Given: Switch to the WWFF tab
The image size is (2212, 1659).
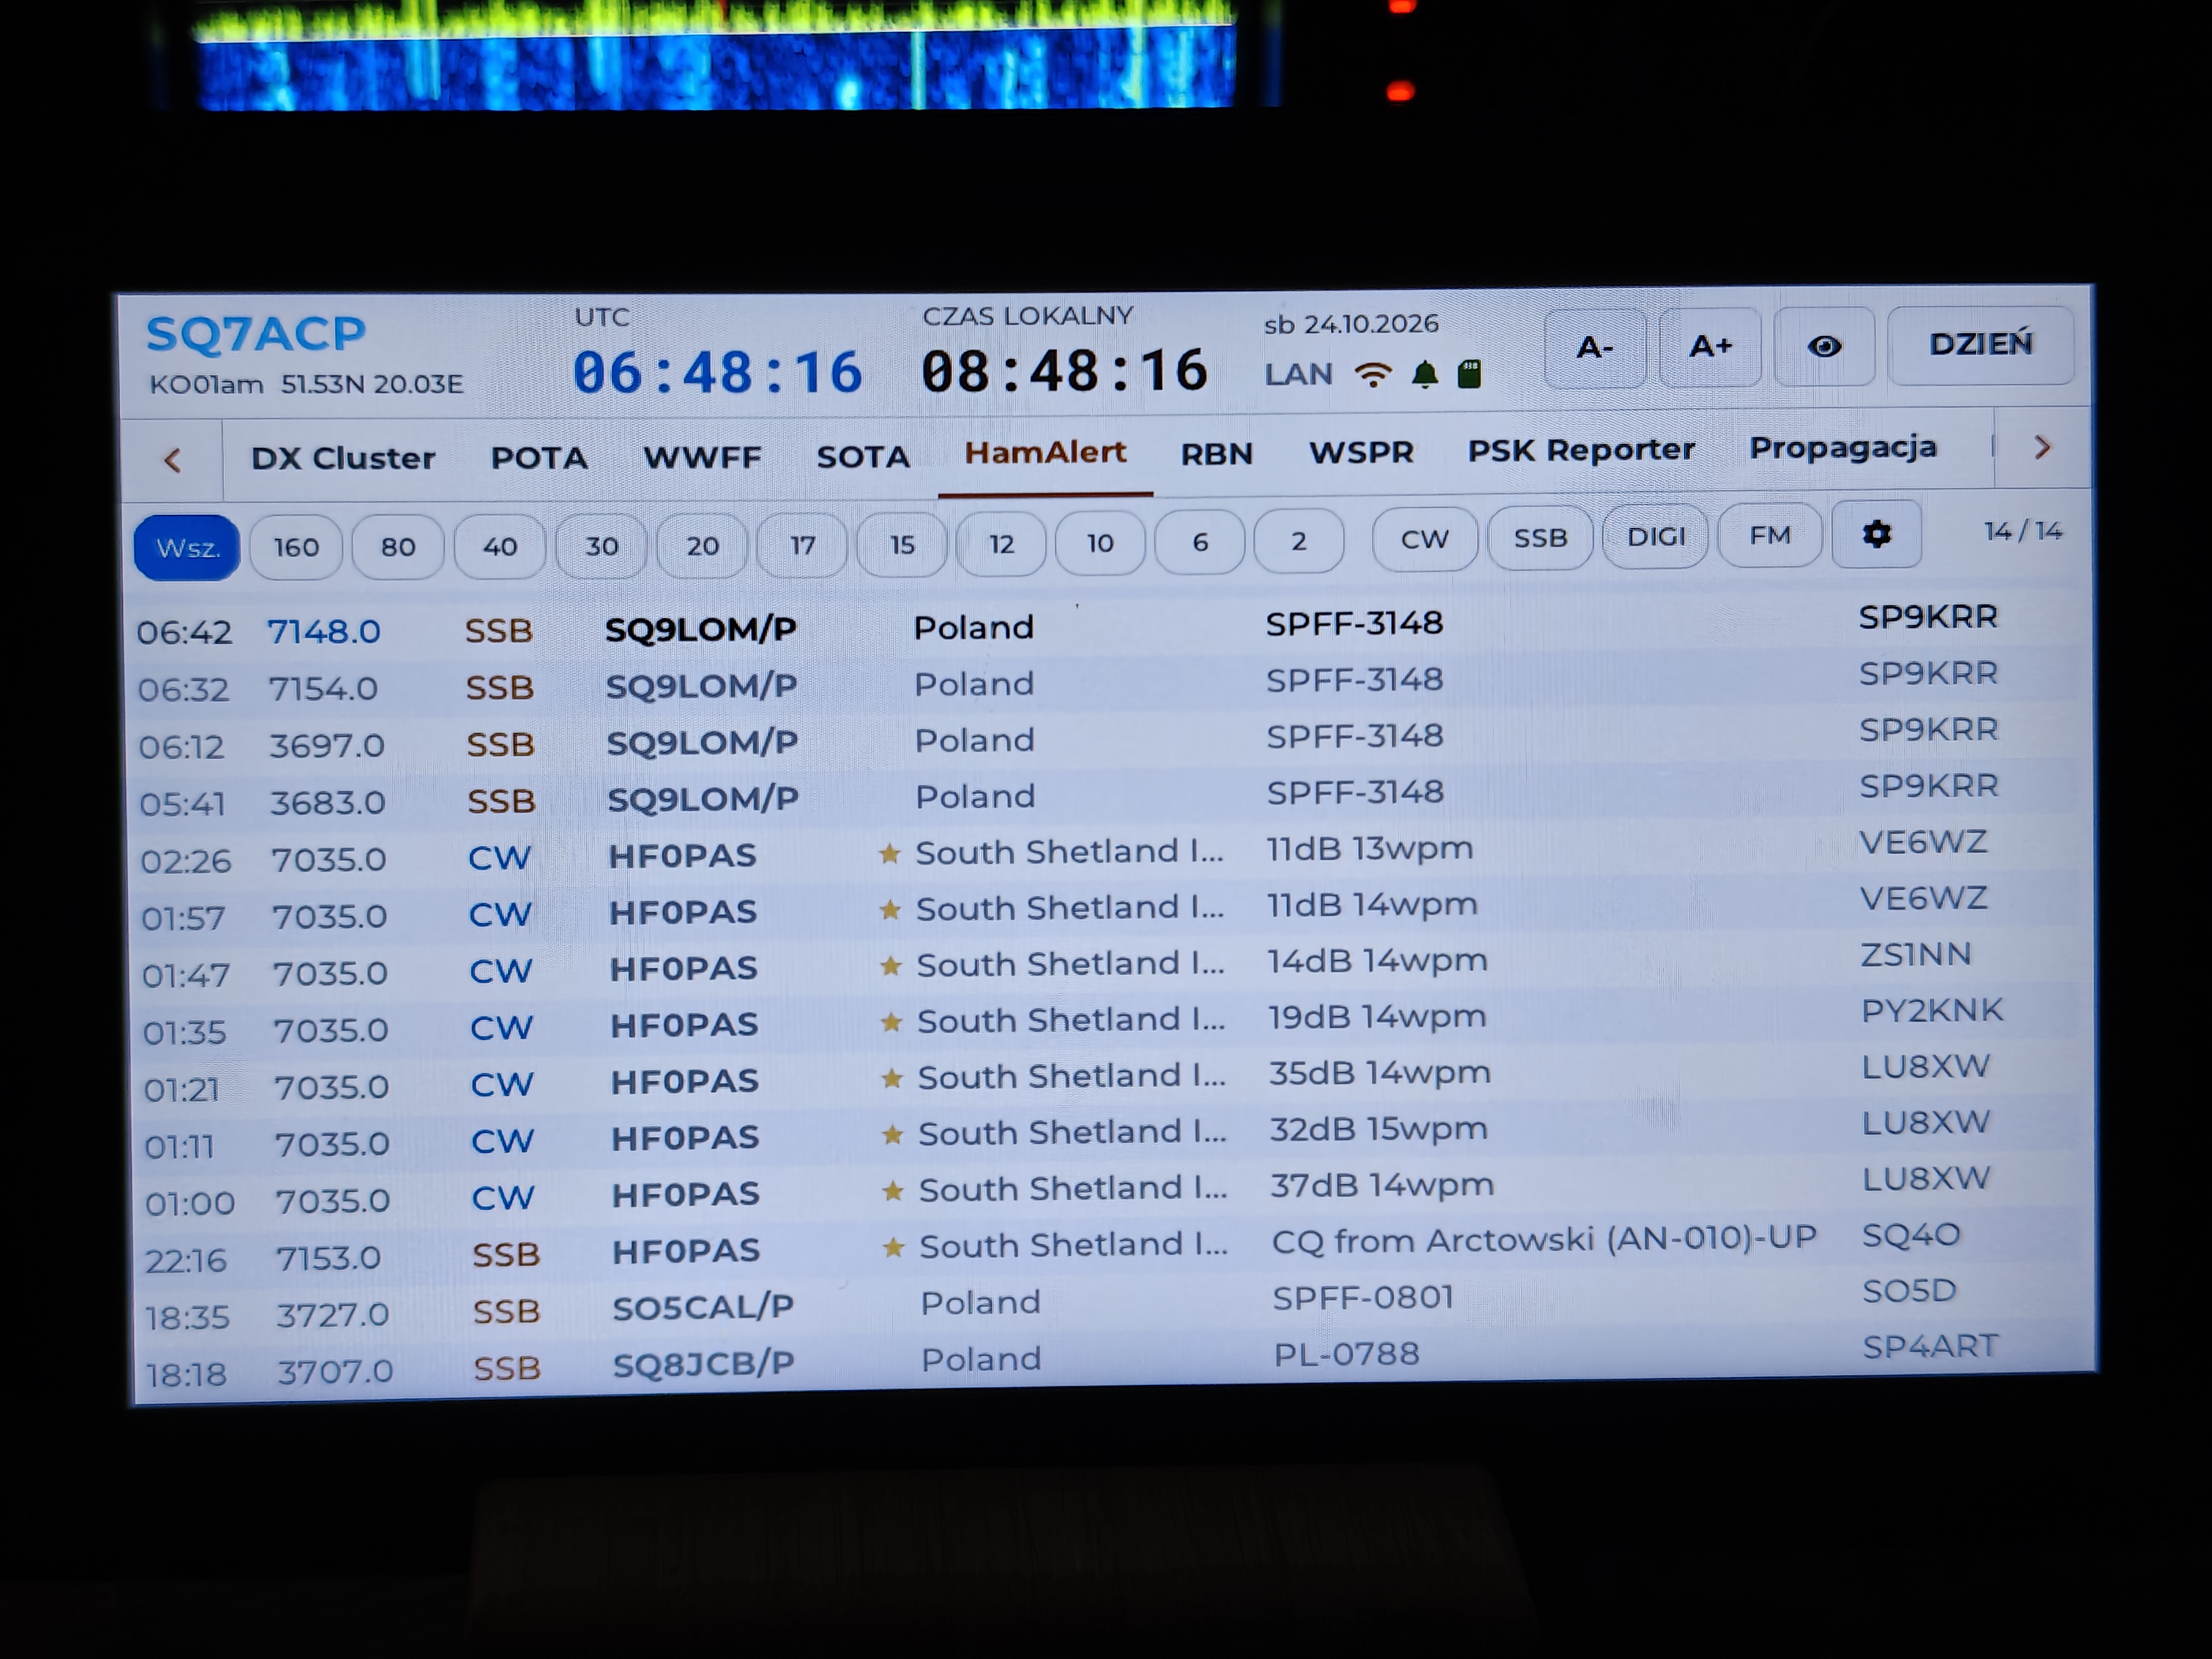Looking at the screenshot, I should click(x=702, y=457).
